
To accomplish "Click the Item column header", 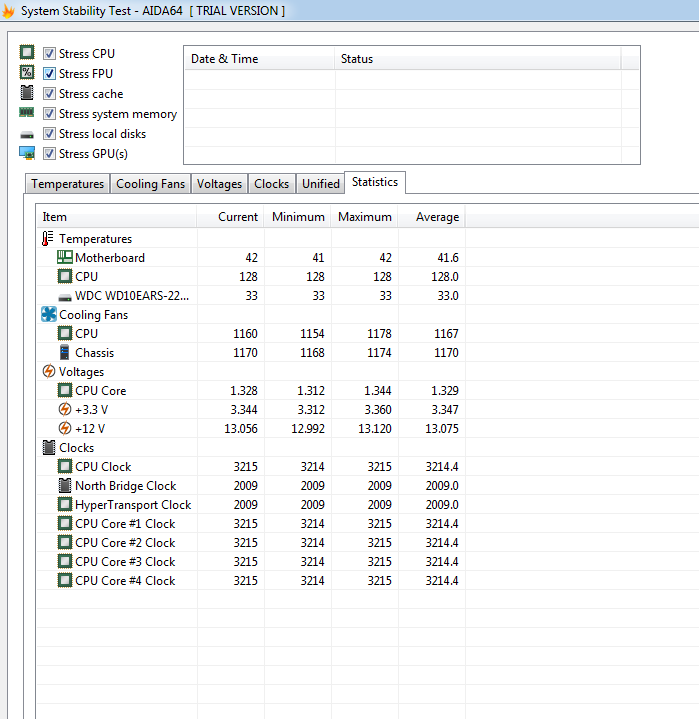I will pos(116,216).
